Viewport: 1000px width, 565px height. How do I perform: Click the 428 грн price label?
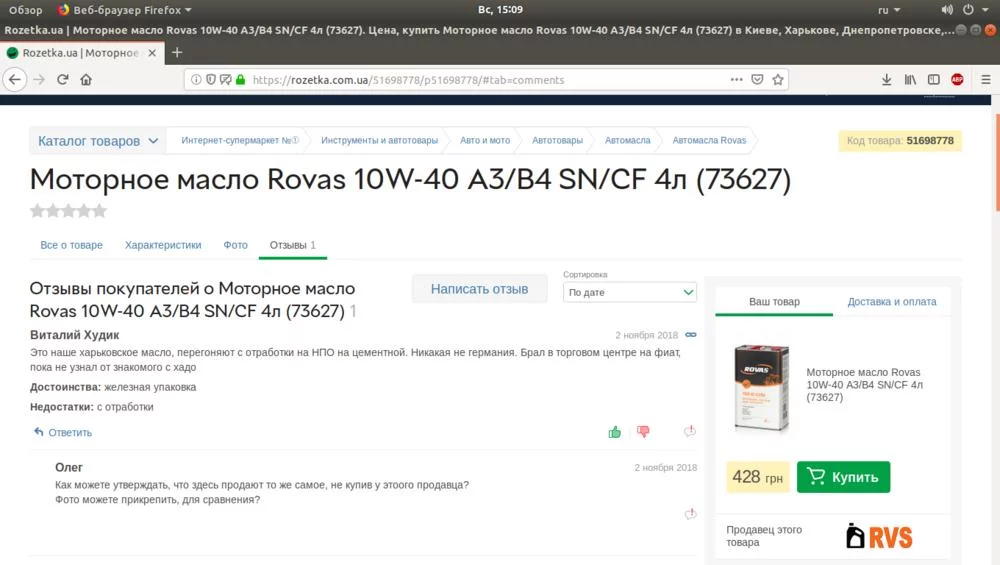[758, 477]
